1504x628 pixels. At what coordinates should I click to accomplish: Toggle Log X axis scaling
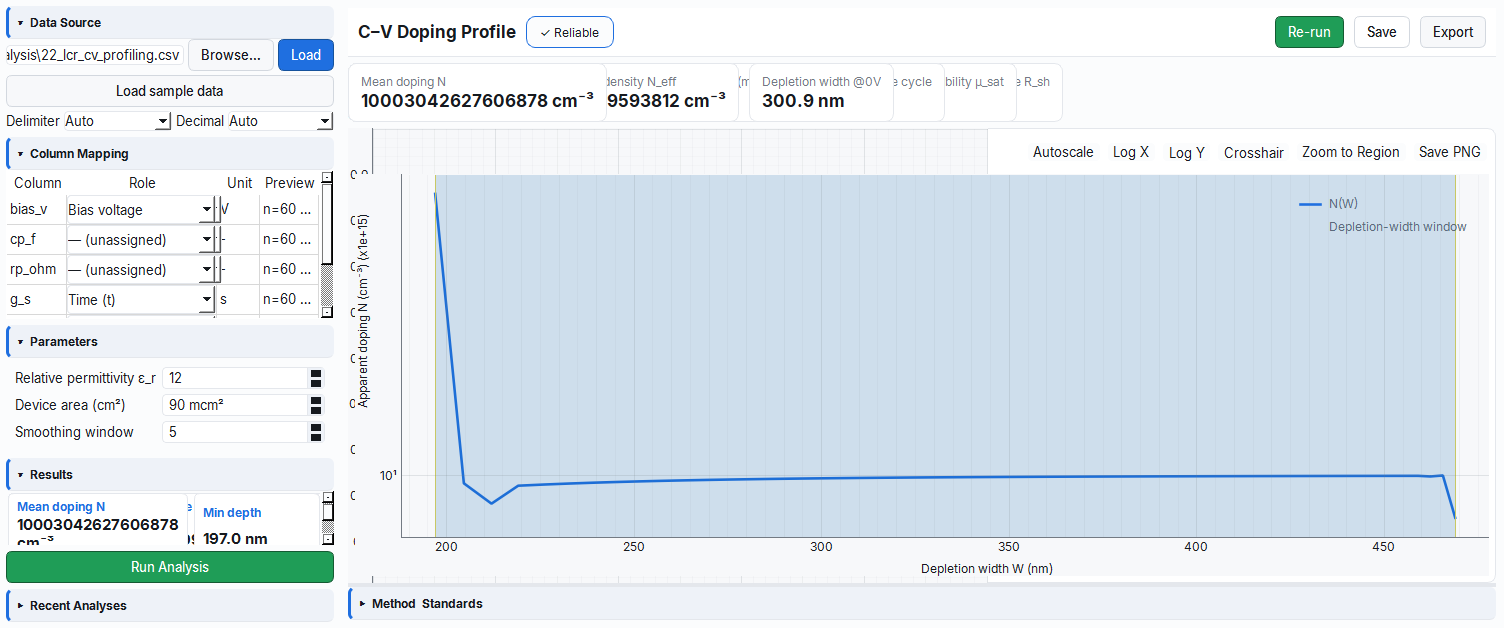coord(1131,152)
